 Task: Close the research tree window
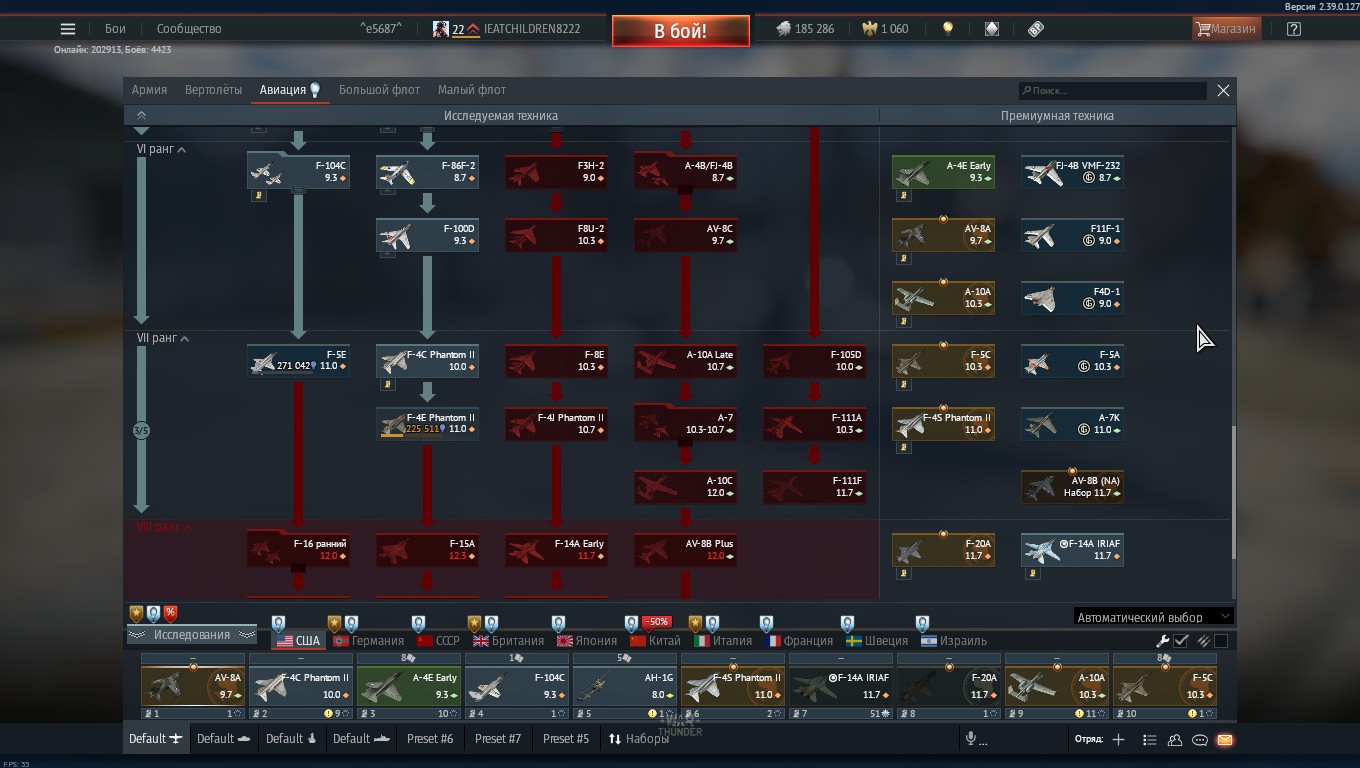point(1223,91)
